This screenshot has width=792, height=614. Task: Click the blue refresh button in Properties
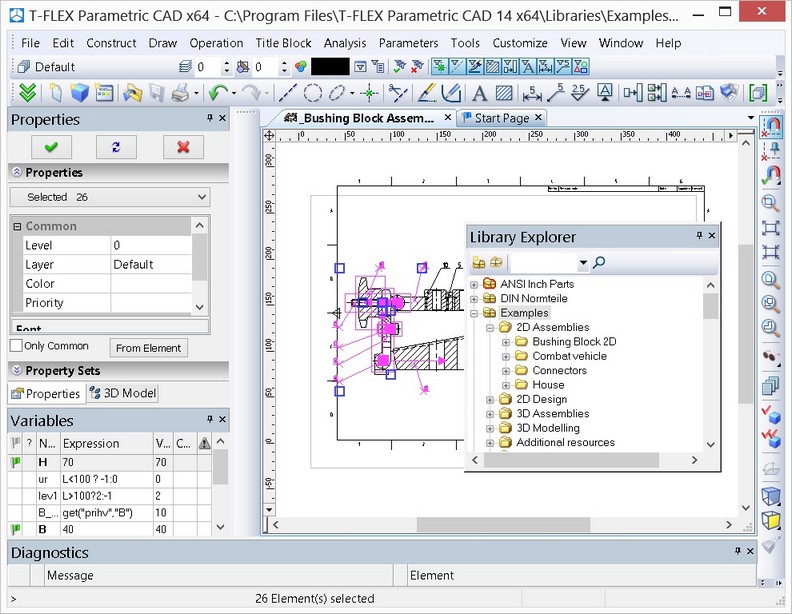click(116, 147)
